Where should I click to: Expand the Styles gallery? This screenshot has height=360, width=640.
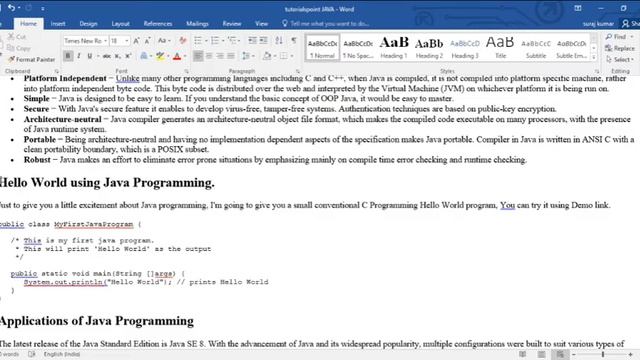click(x=594, y=58)
